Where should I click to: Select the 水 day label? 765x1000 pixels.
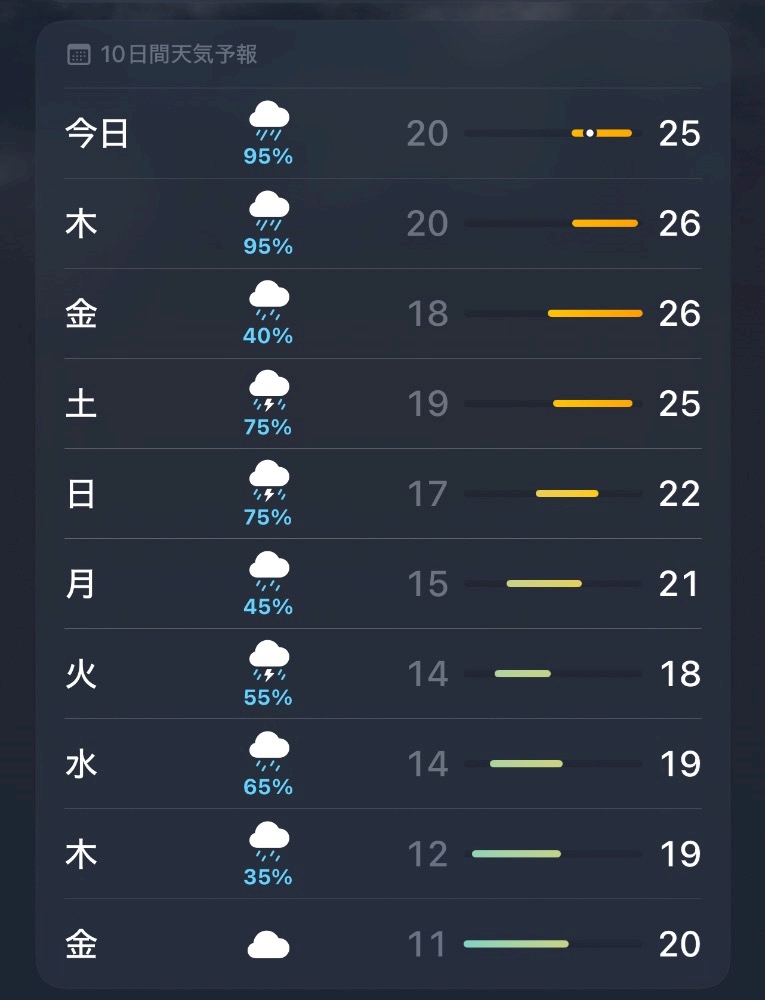point(81,764)
